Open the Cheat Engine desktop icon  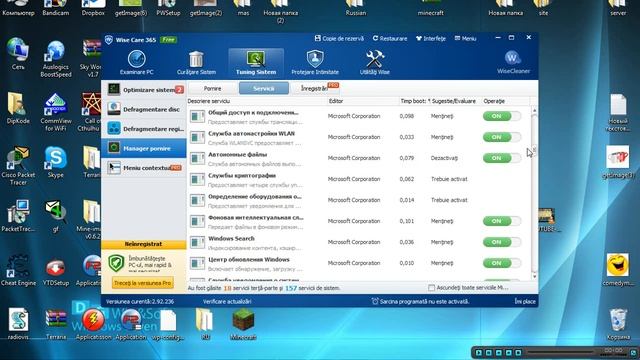[18, 269]
